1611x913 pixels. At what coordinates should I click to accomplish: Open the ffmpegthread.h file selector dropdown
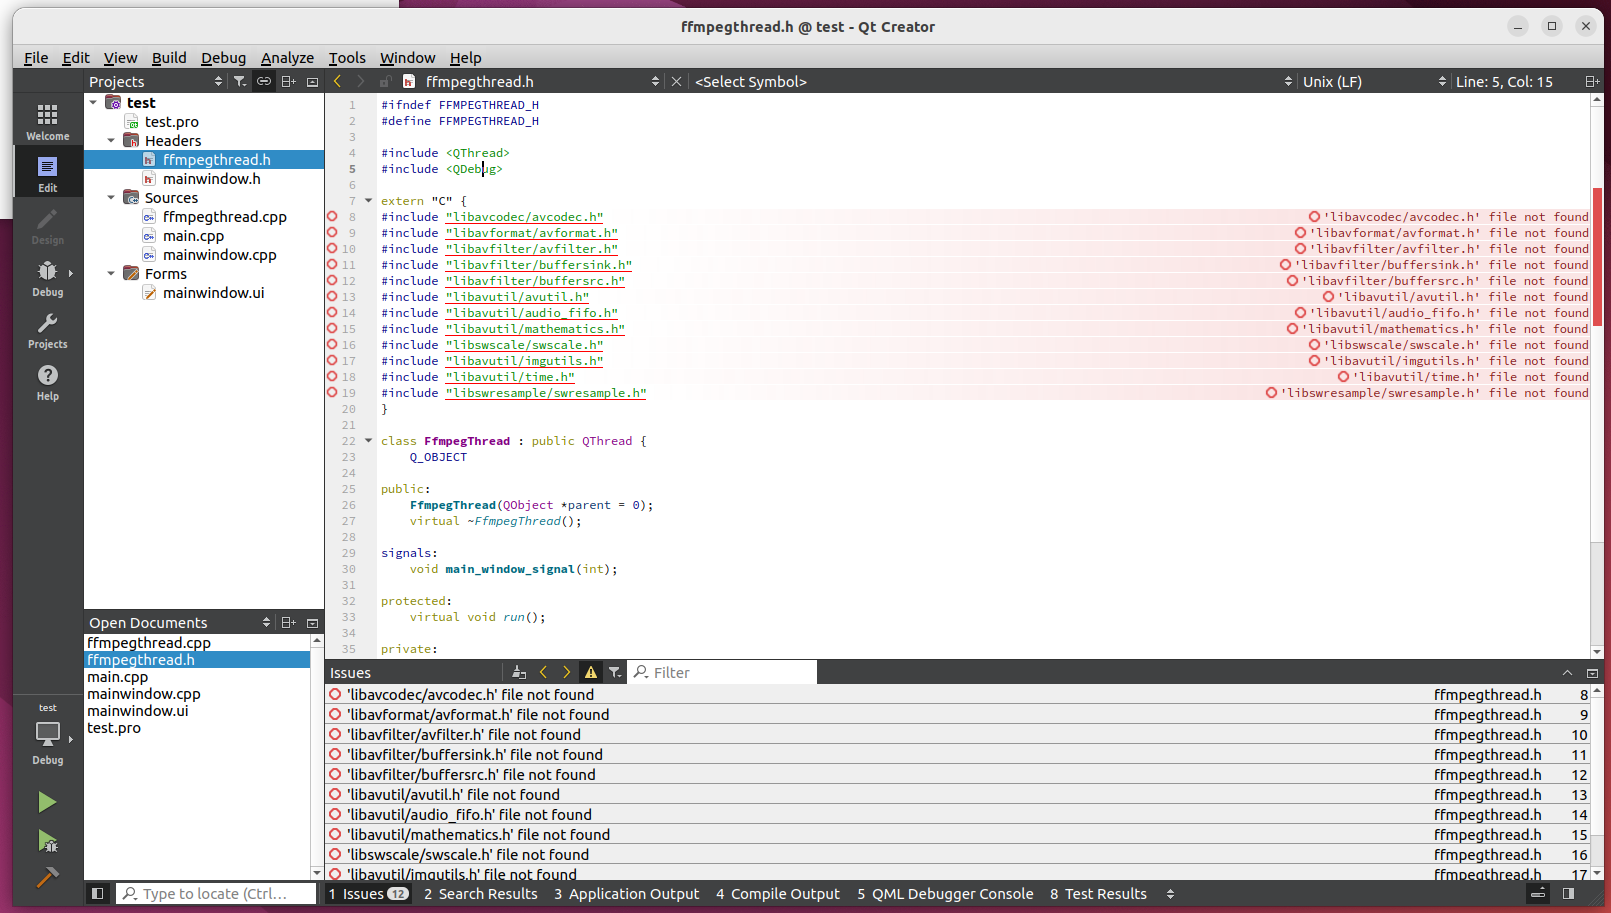click(530, 81)
